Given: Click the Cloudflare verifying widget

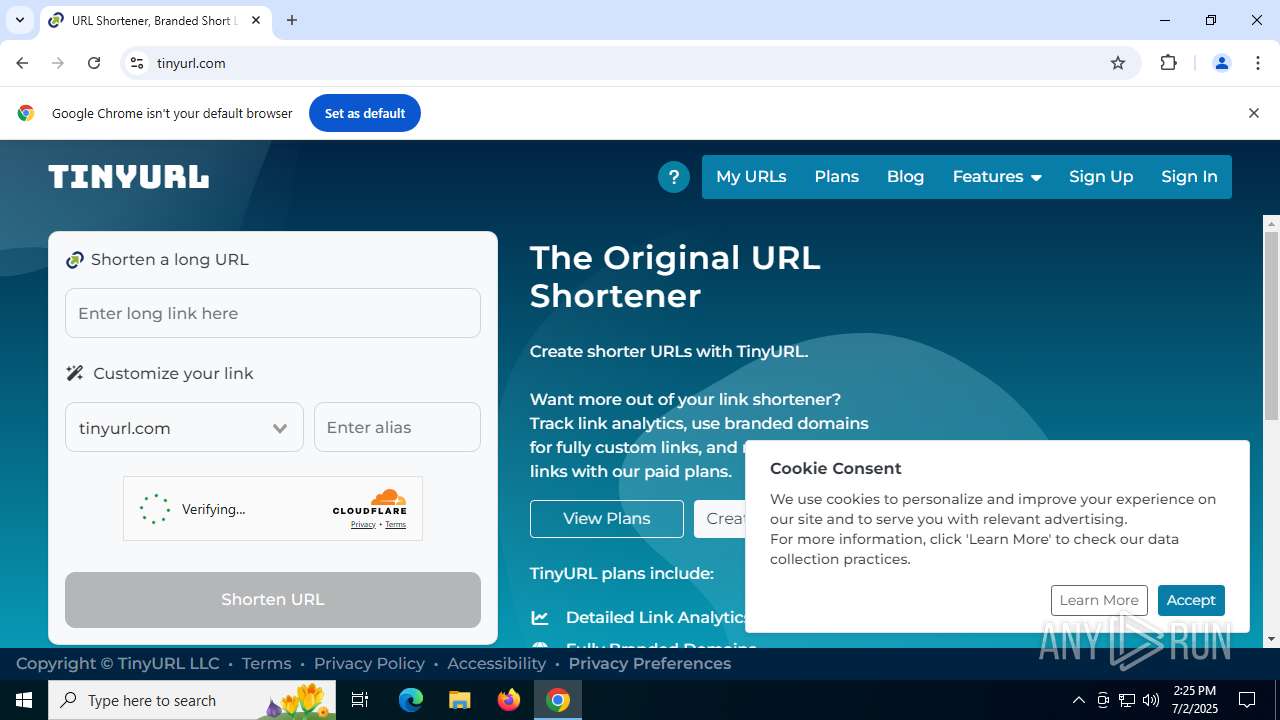Looking at the screenshot, I should [273, 509].
